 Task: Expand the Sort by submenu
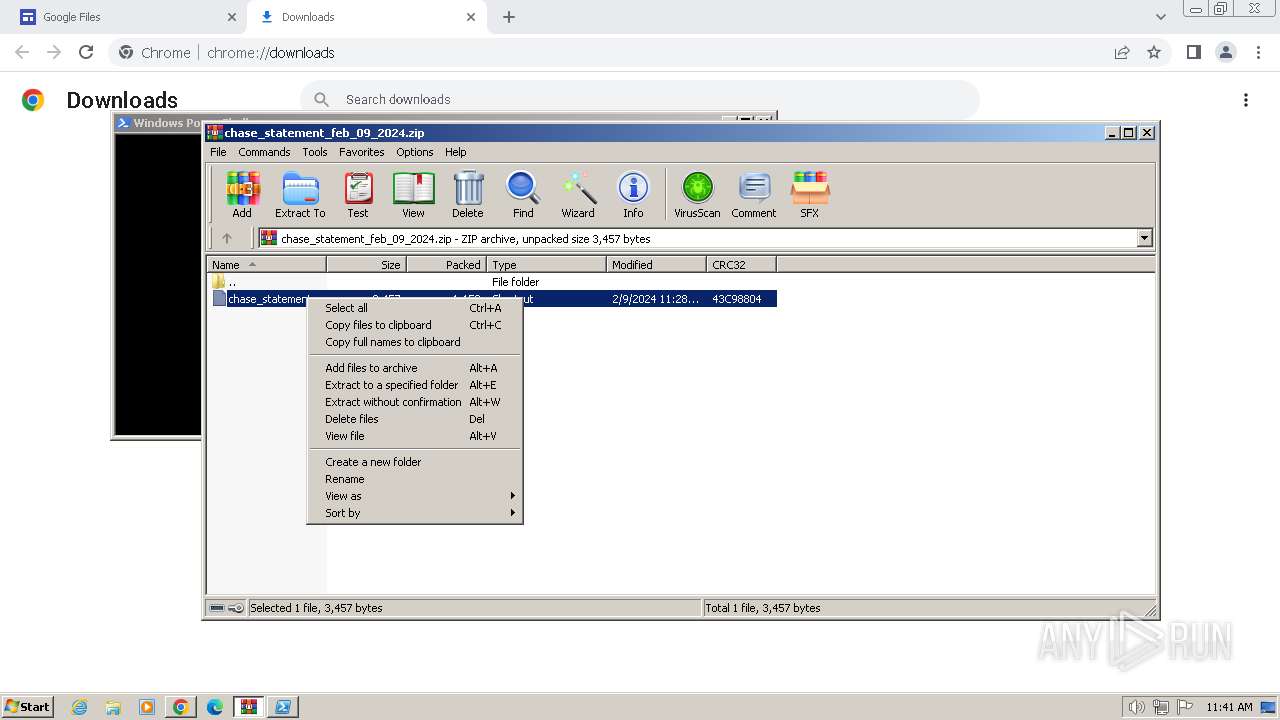pyautogui.click(x=414, y=513)
